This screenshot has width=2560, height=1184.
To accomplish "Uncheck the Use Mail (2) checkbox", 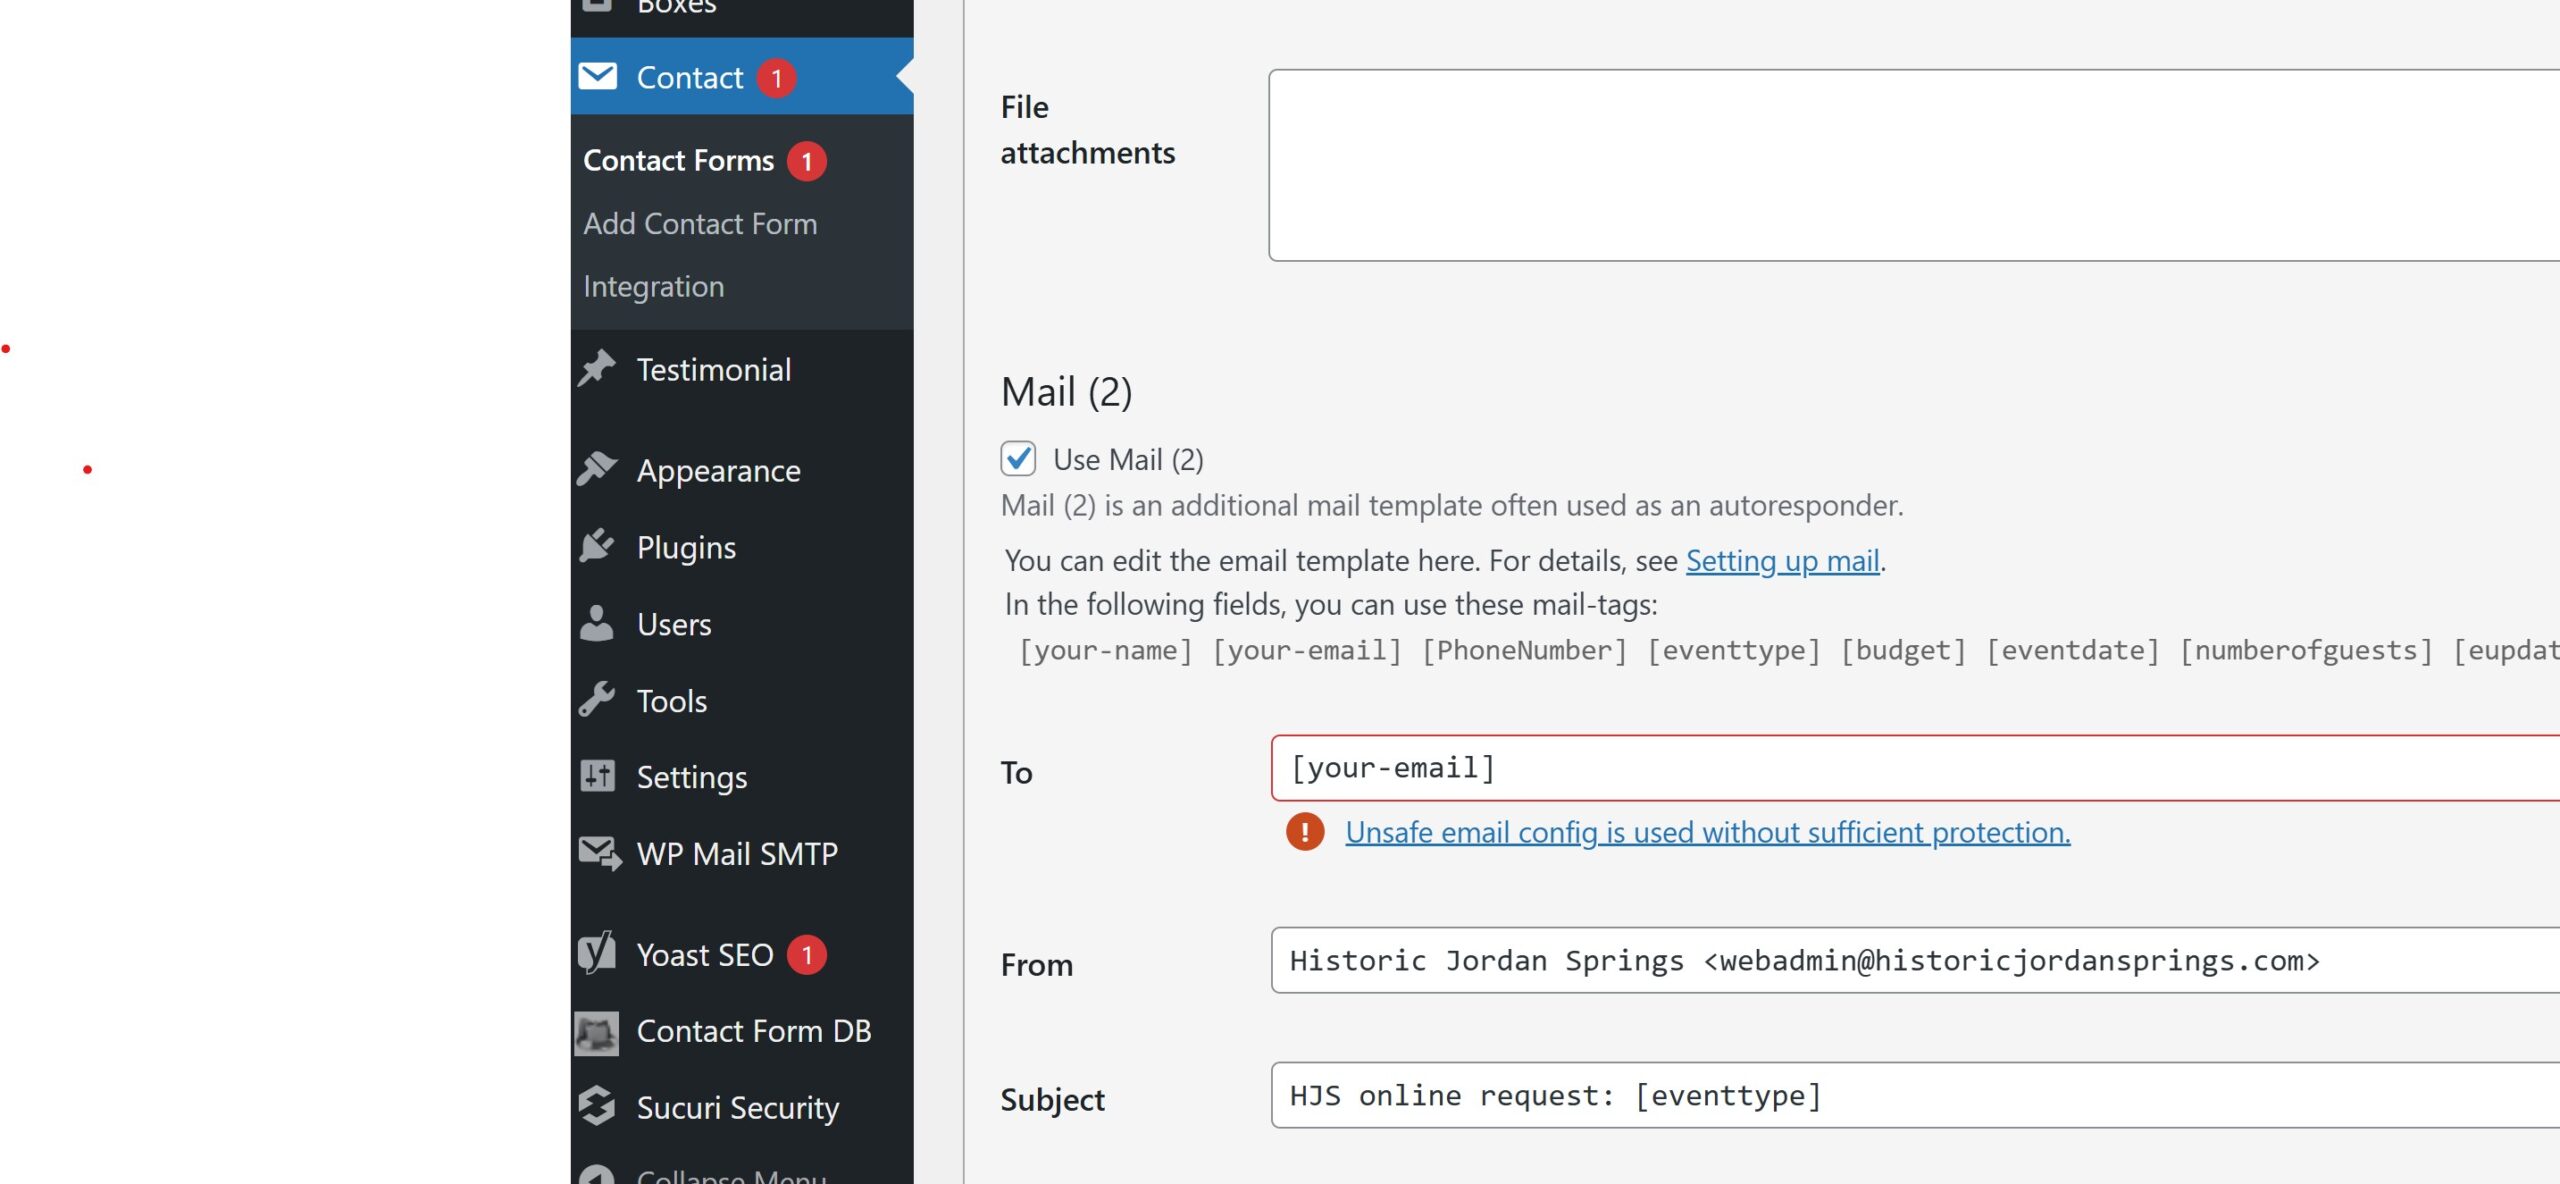I will pos(1018,459).
